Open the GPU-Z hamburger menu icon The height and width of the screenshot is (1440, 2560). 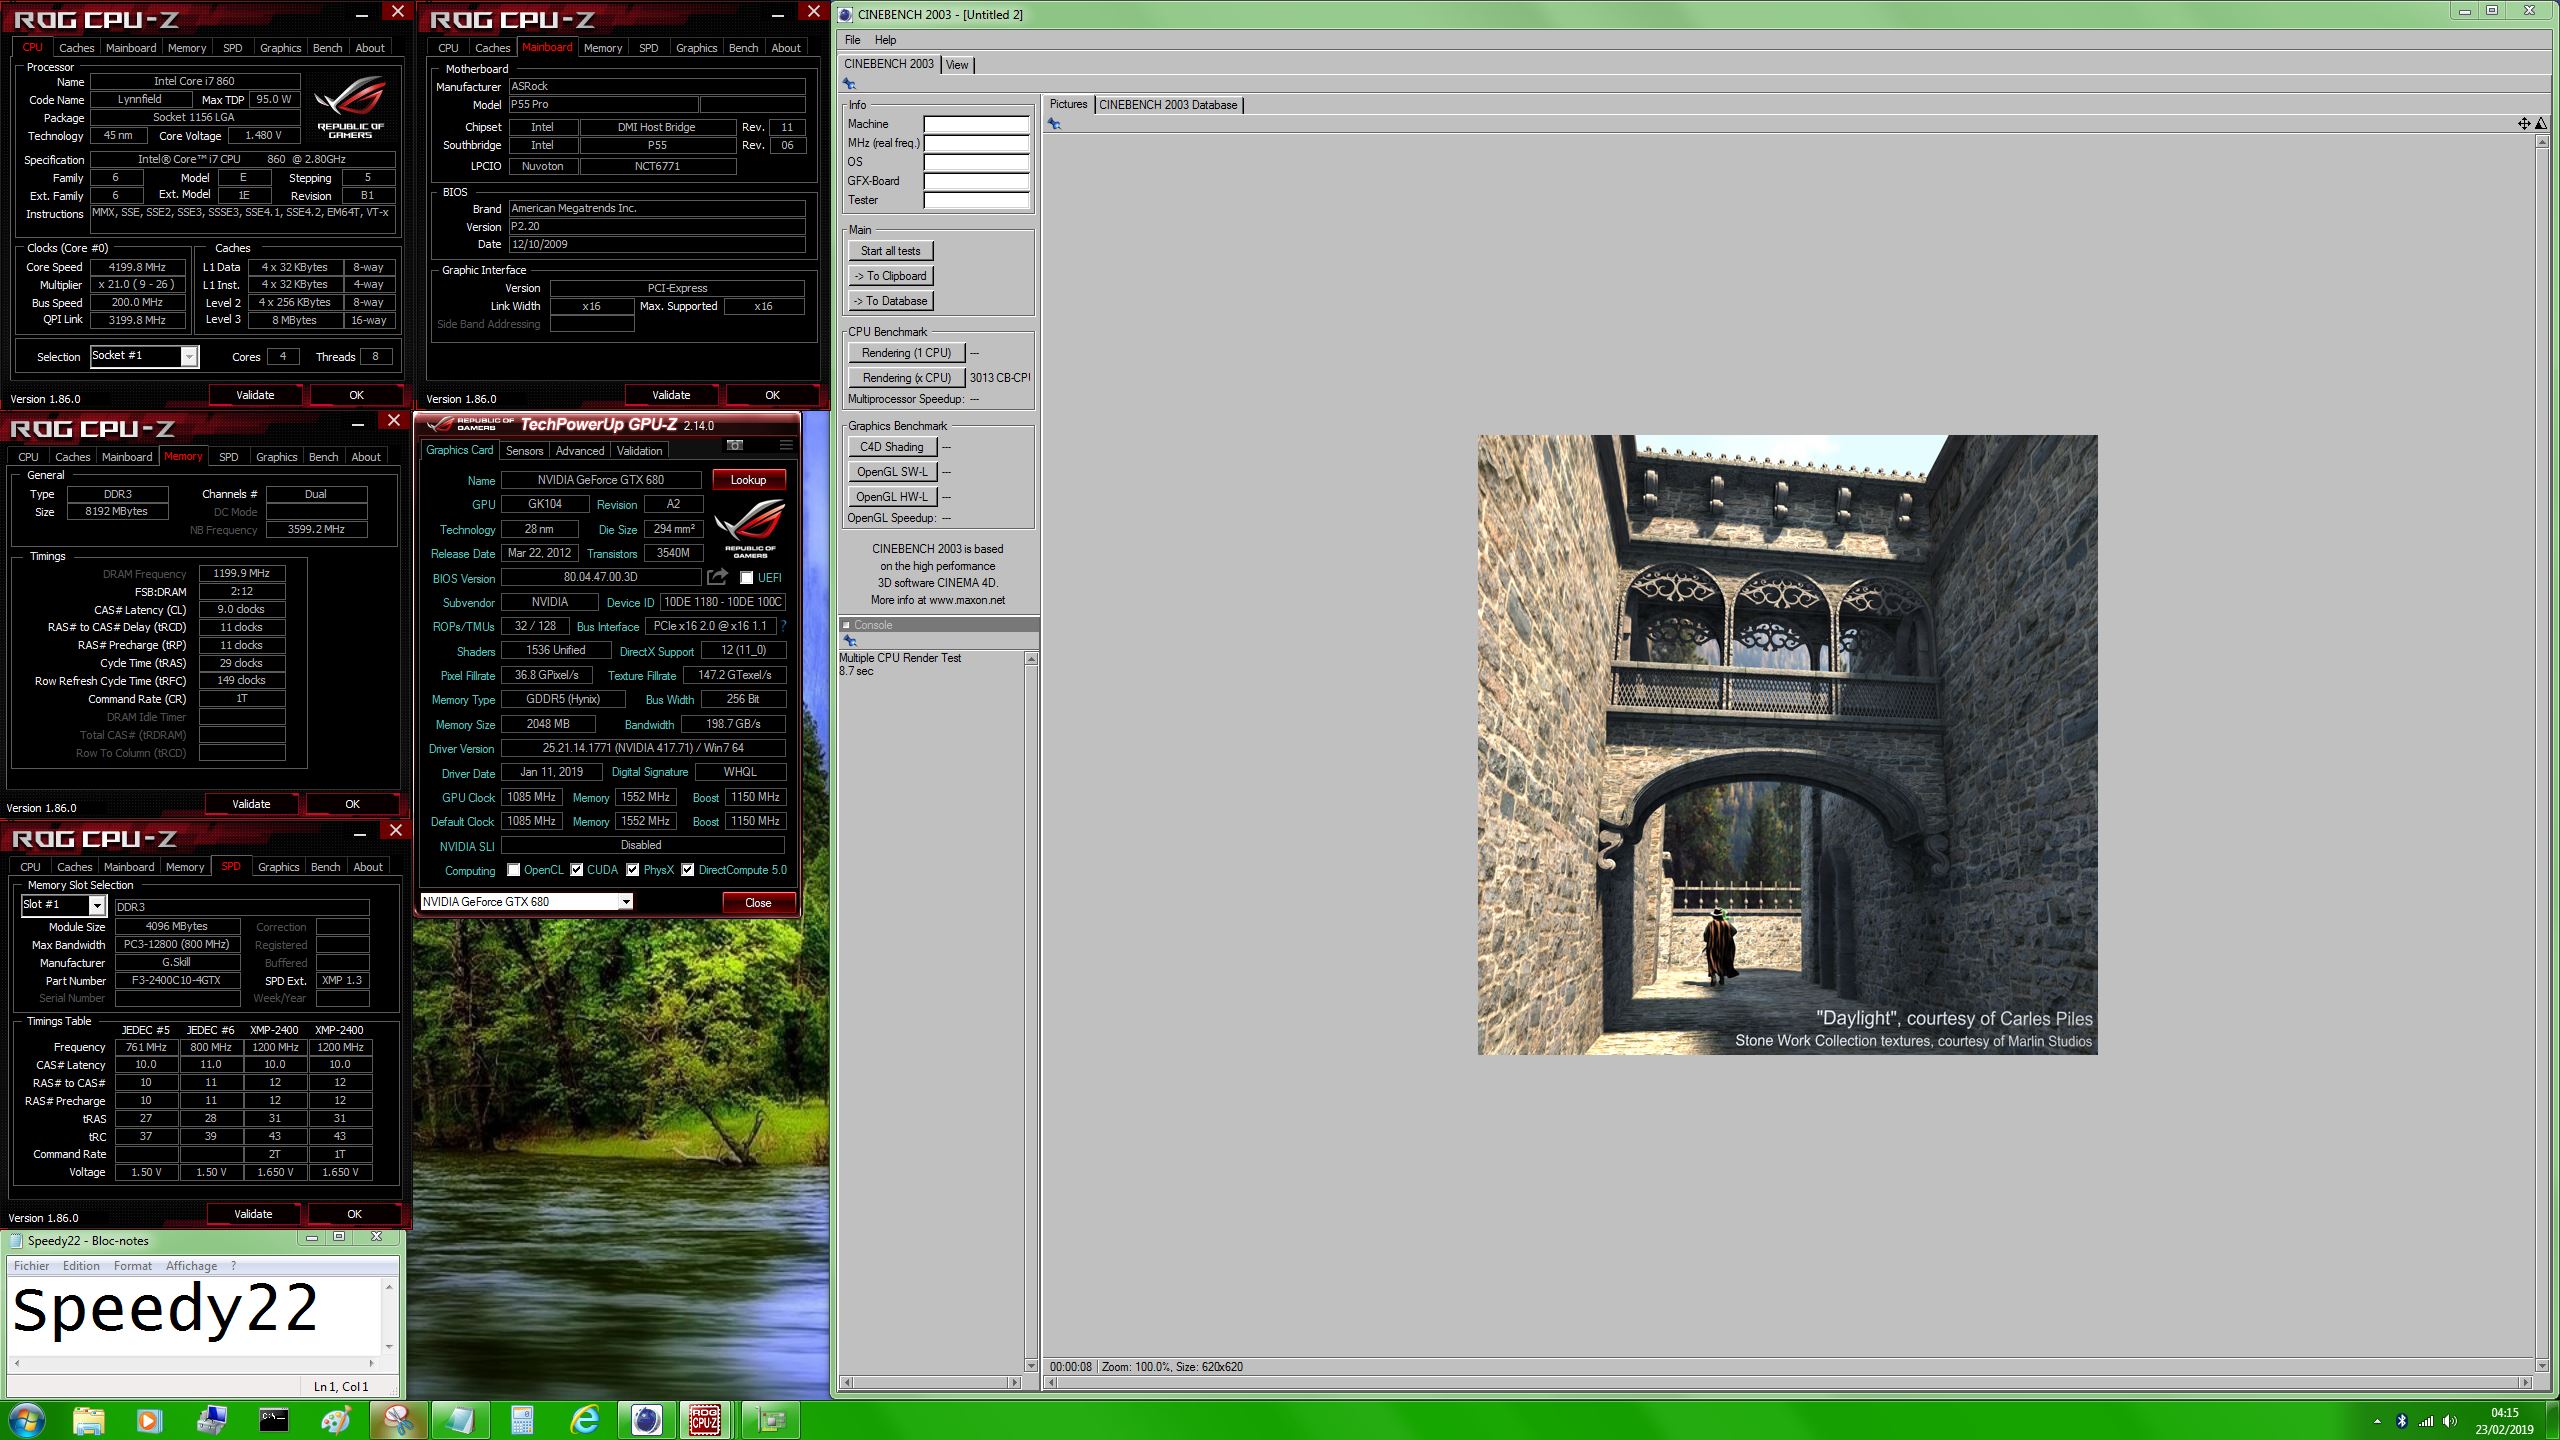click(x=786, y=445)
